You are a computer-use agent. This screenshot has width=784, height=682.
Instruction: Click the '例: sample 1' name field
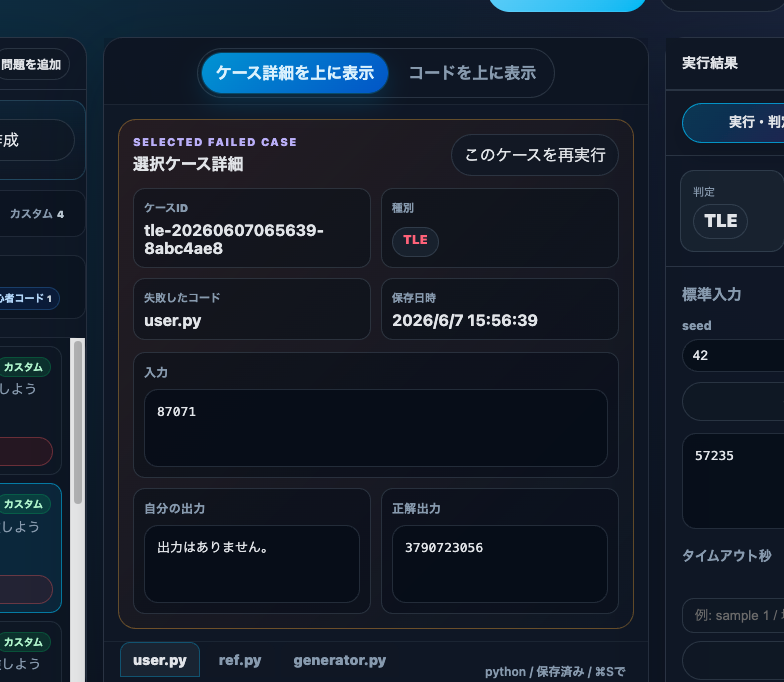pyautogui.click(x=733, y=615)
